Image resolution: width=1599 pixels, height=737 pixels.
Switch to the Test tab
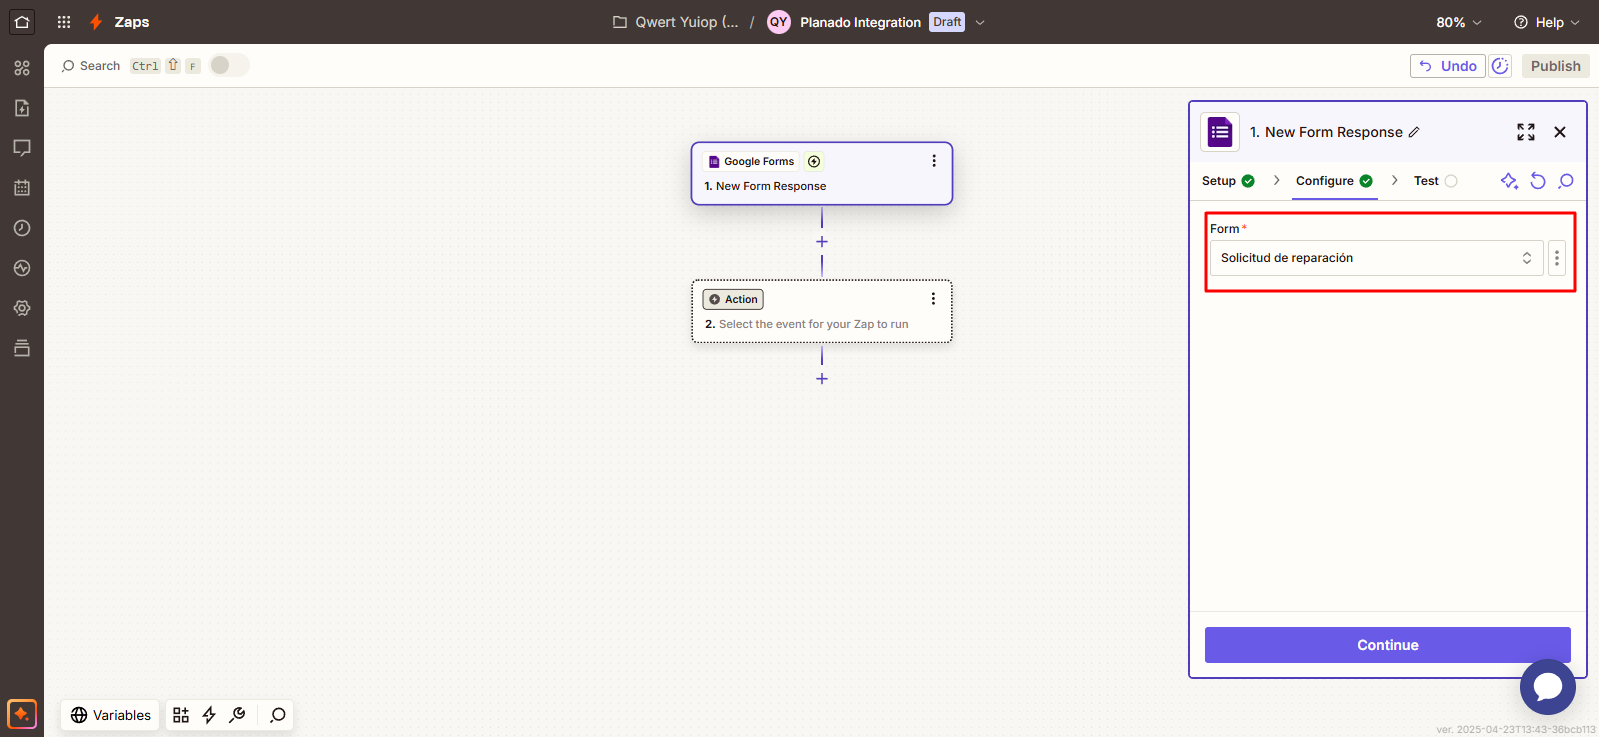[x=1435, y=181]
